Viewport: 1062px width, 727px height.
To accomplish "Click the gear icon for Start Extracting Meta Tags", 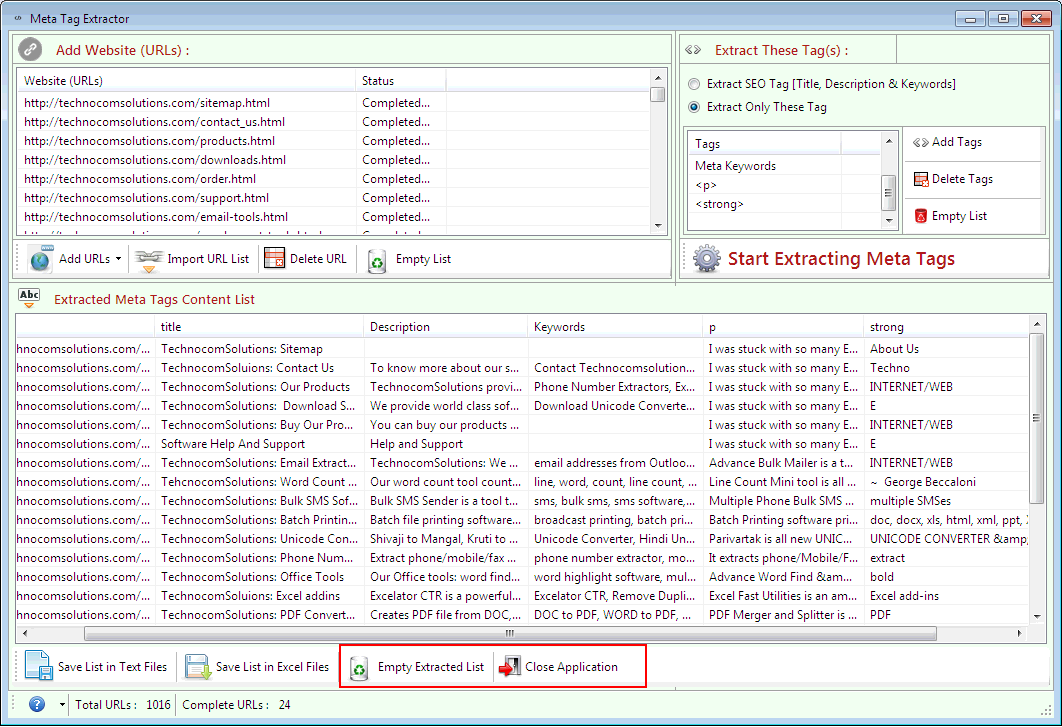I will coord(706,259).
